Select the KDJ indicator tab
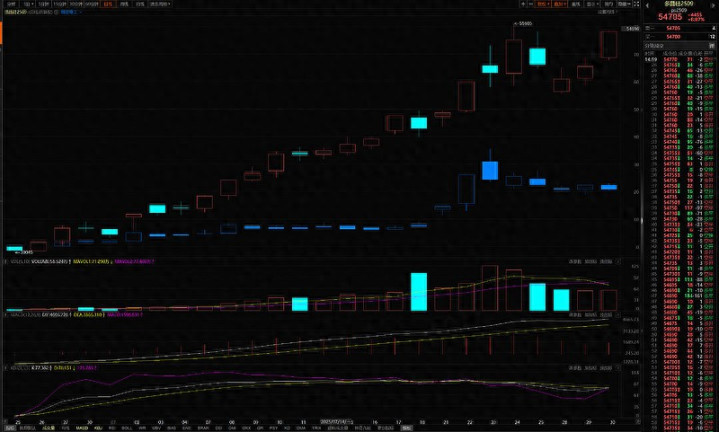This screenshot has width=719, height=432. (x=98, y=428)
